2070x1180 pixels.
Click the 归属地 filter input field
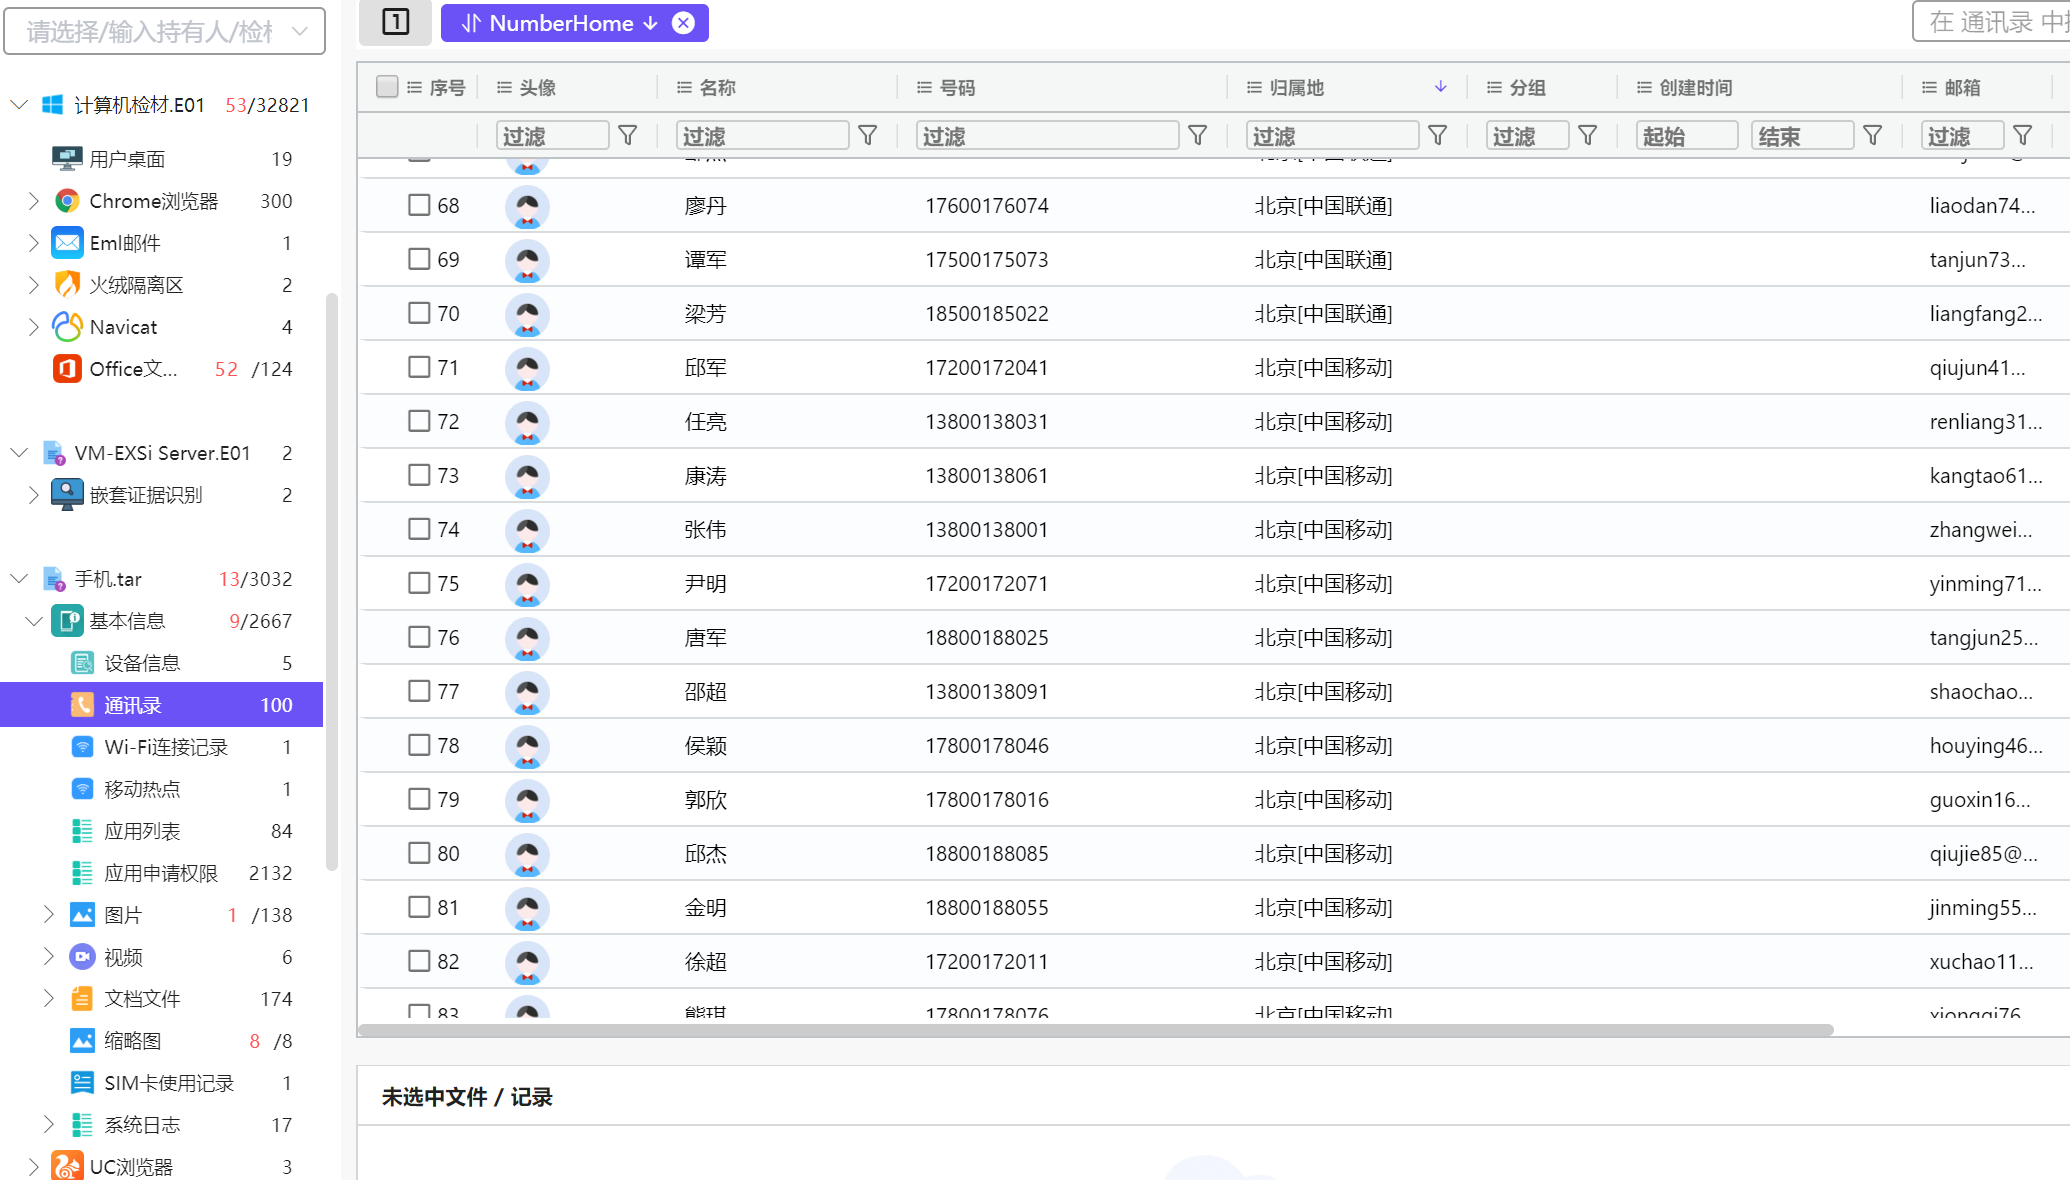pos(1331,135)
